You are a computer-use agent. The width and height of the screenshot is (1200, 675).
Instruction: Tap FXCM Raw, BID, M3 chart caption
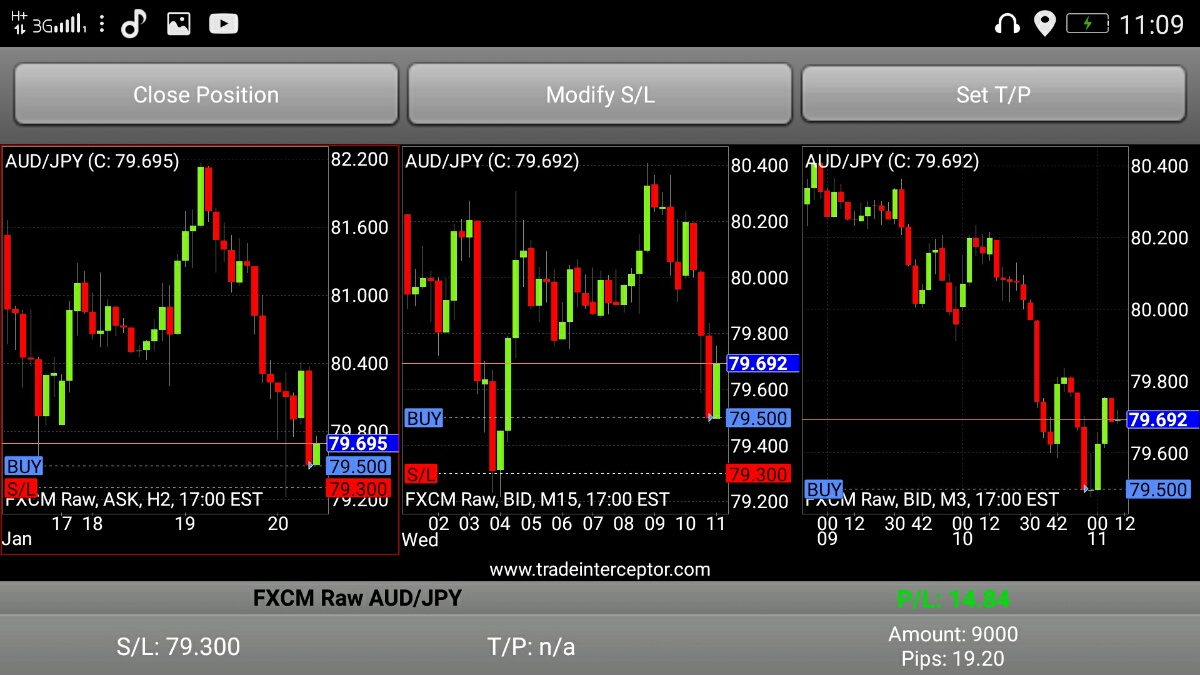click(x=932, y=498)
